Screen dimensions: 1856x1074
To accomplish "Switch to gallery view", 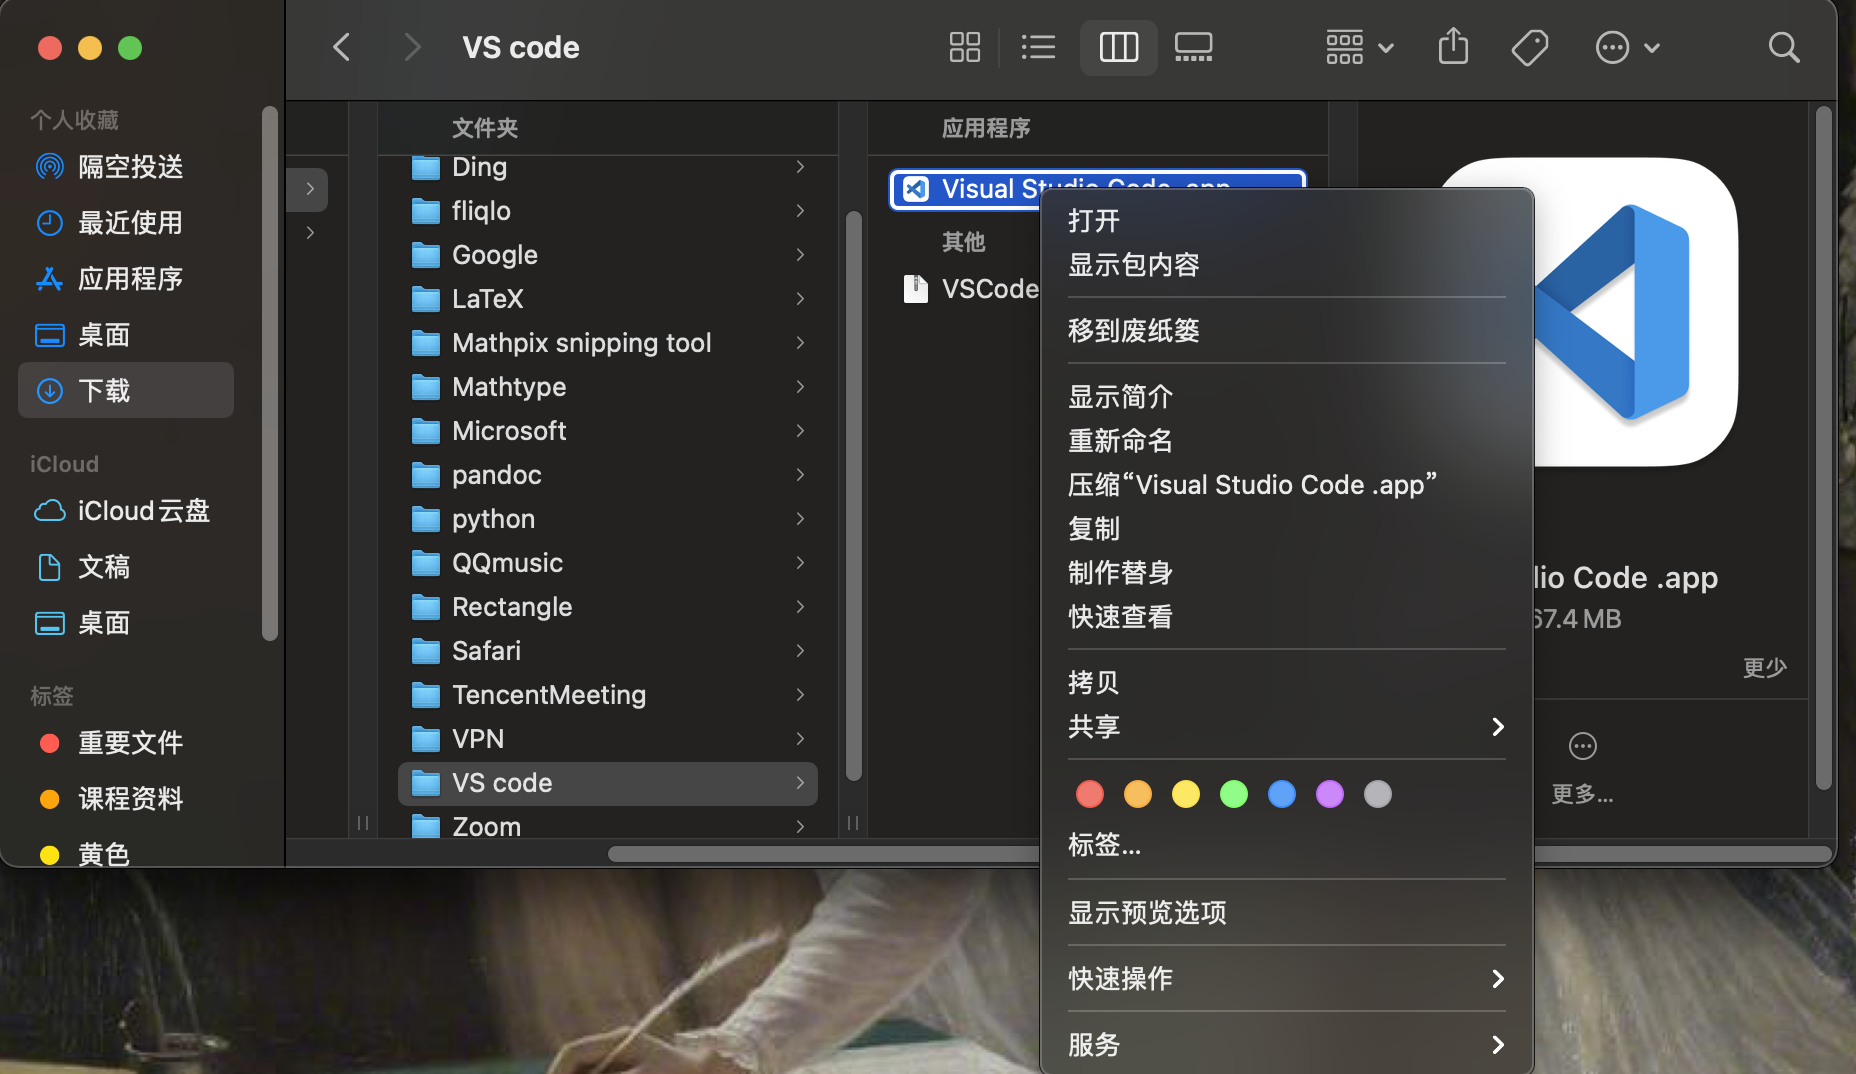I will tap(1193, 47).
